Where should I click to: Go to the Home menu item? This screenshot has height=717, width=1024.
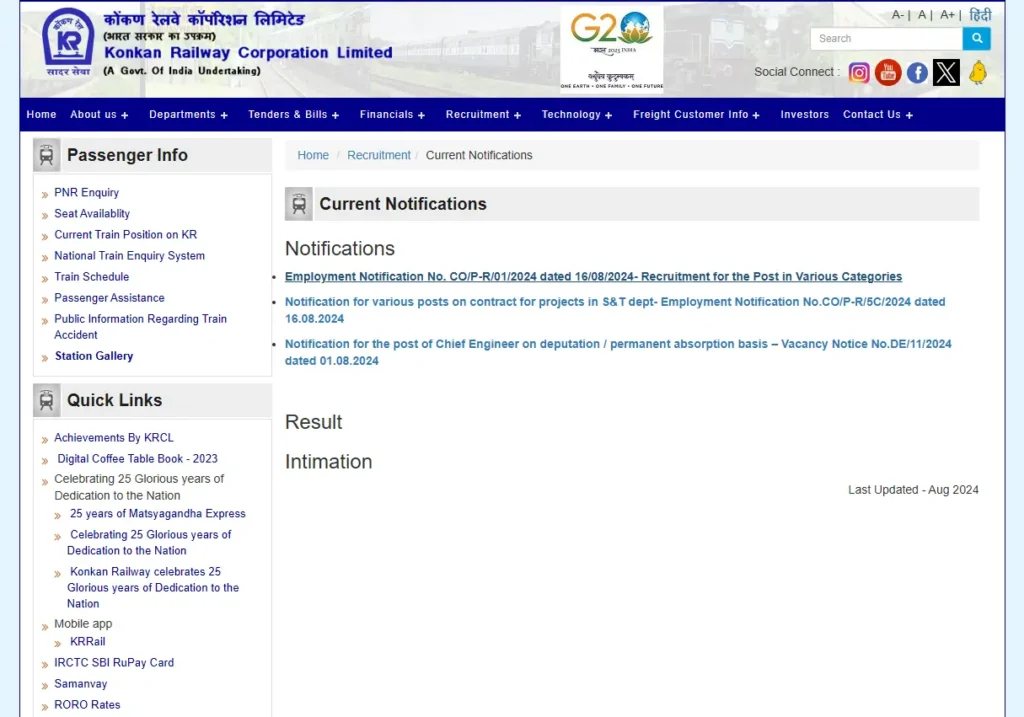(x=41, y=115)
